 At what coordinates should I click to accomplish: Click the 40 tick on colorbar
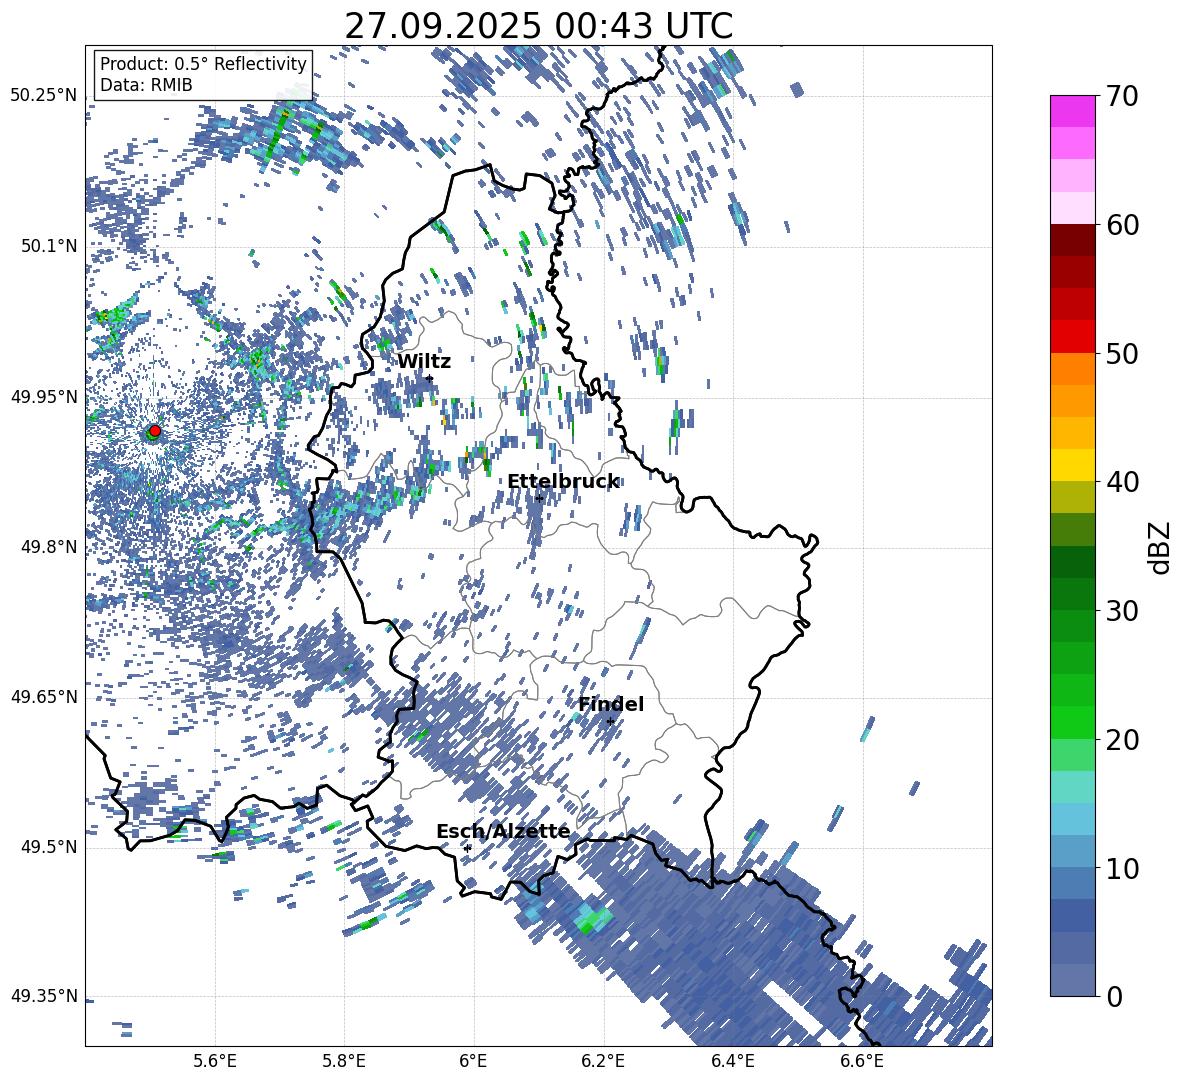[x=1122, y=482]
